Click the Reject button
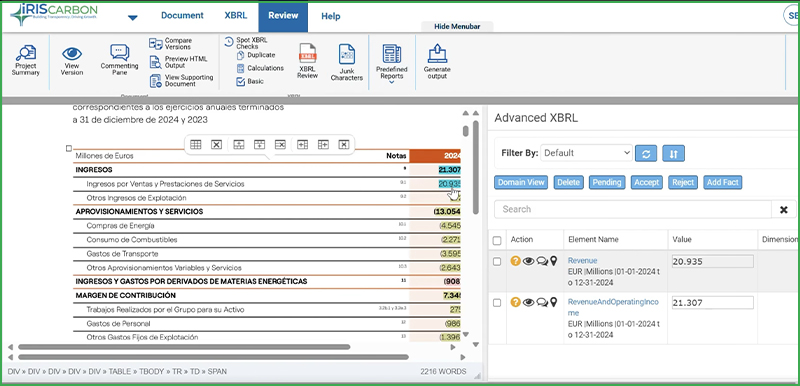This screenshot has width=800, height=386. coord(683,183)
